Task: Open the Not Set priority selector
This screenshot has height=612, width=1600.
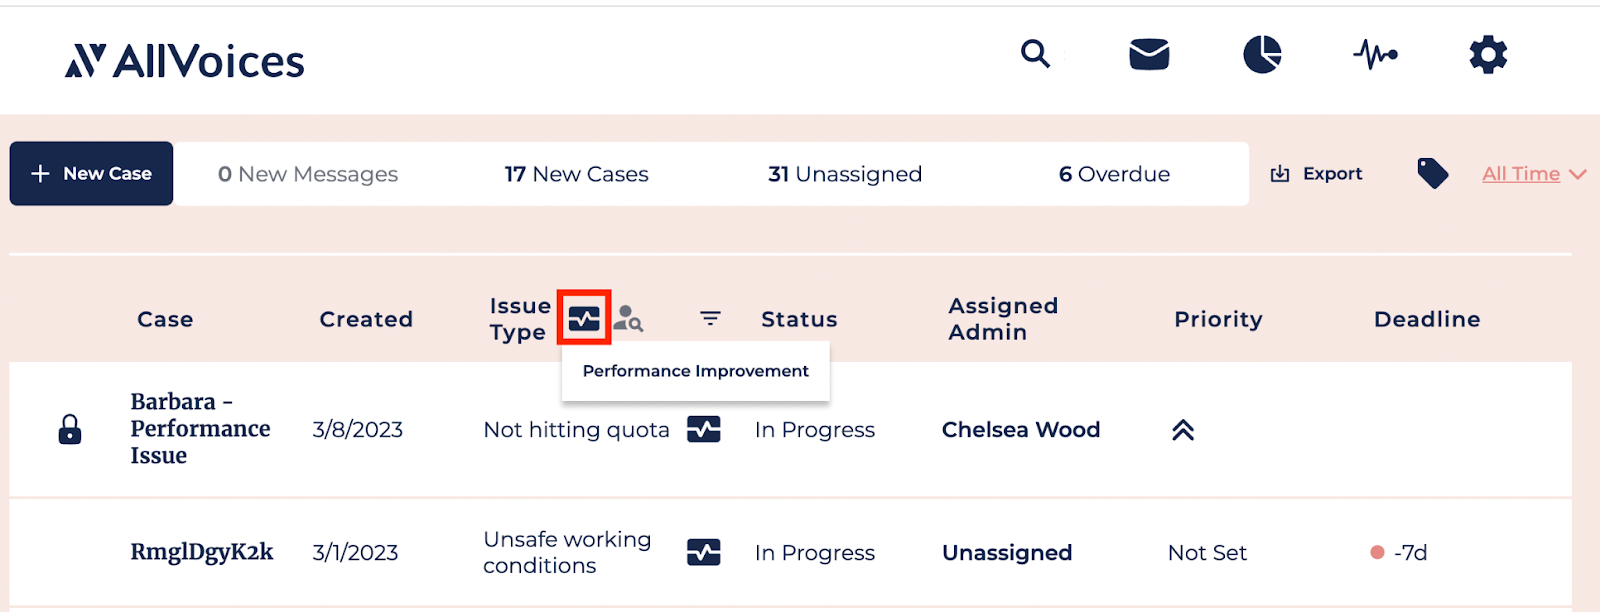Action: pyautogui.click(x=1207, y=552)
